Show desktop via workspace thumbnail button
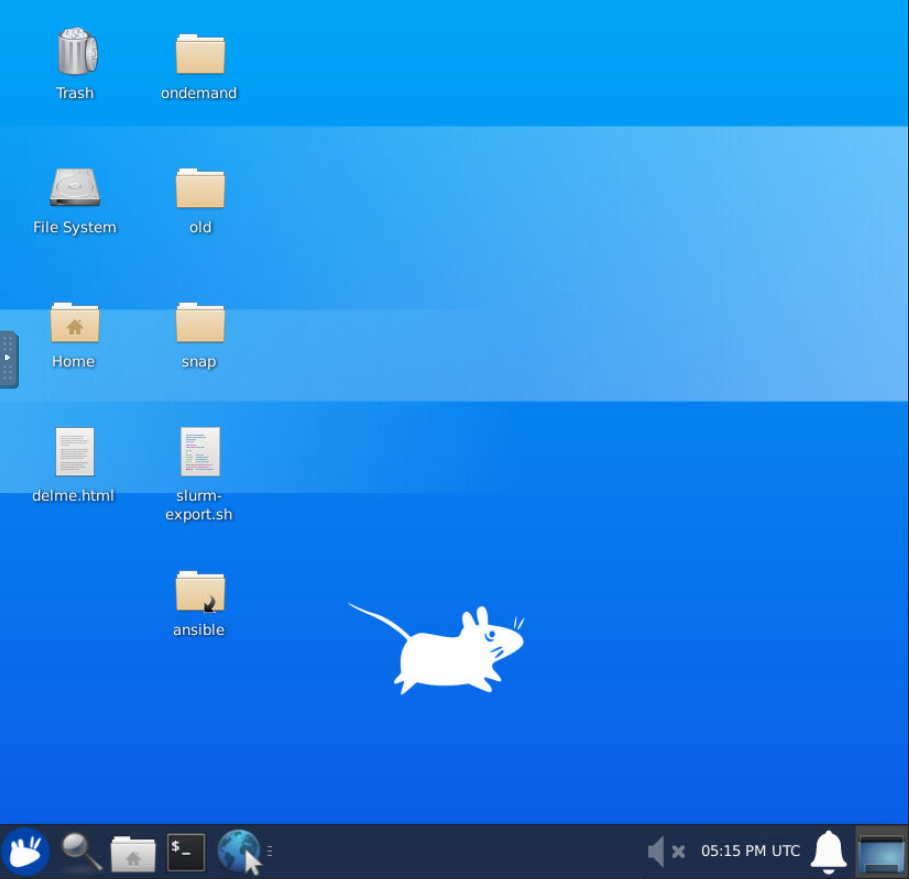The image size is (909, 879). pyautogui.click(x=882, y=852)
